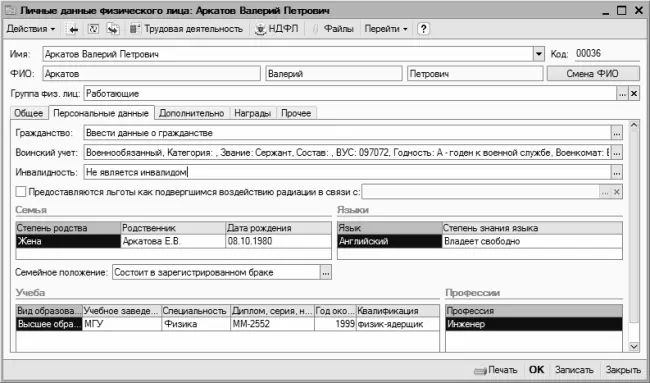This screenshot has width=650, height=383.
Task: Select Английский in languages table
Action: [390, 241]
